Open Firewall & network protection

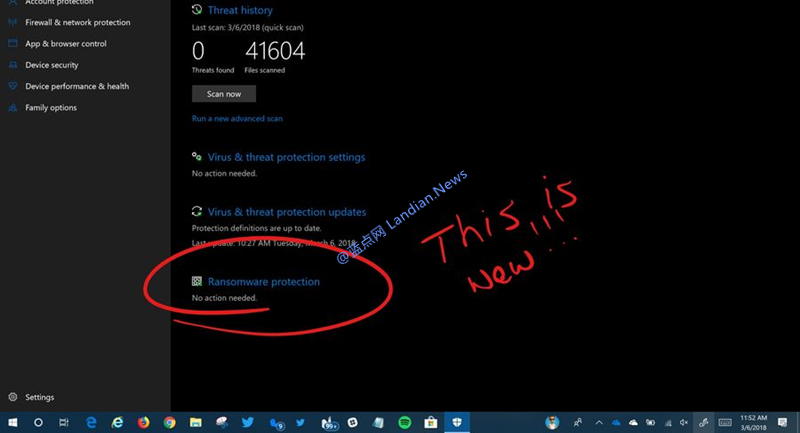tap(78, 22)
